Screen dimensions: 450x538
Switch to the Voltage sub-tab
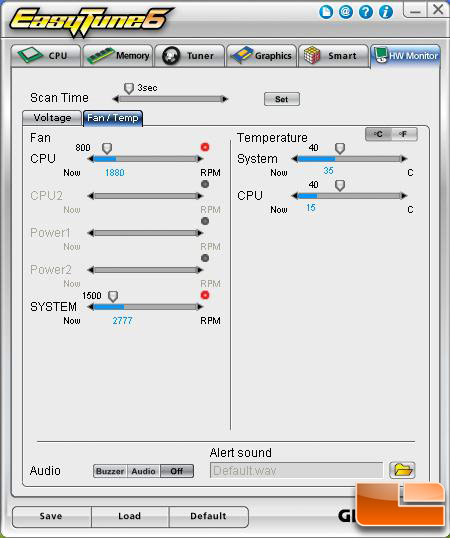(x=52, y=118)
